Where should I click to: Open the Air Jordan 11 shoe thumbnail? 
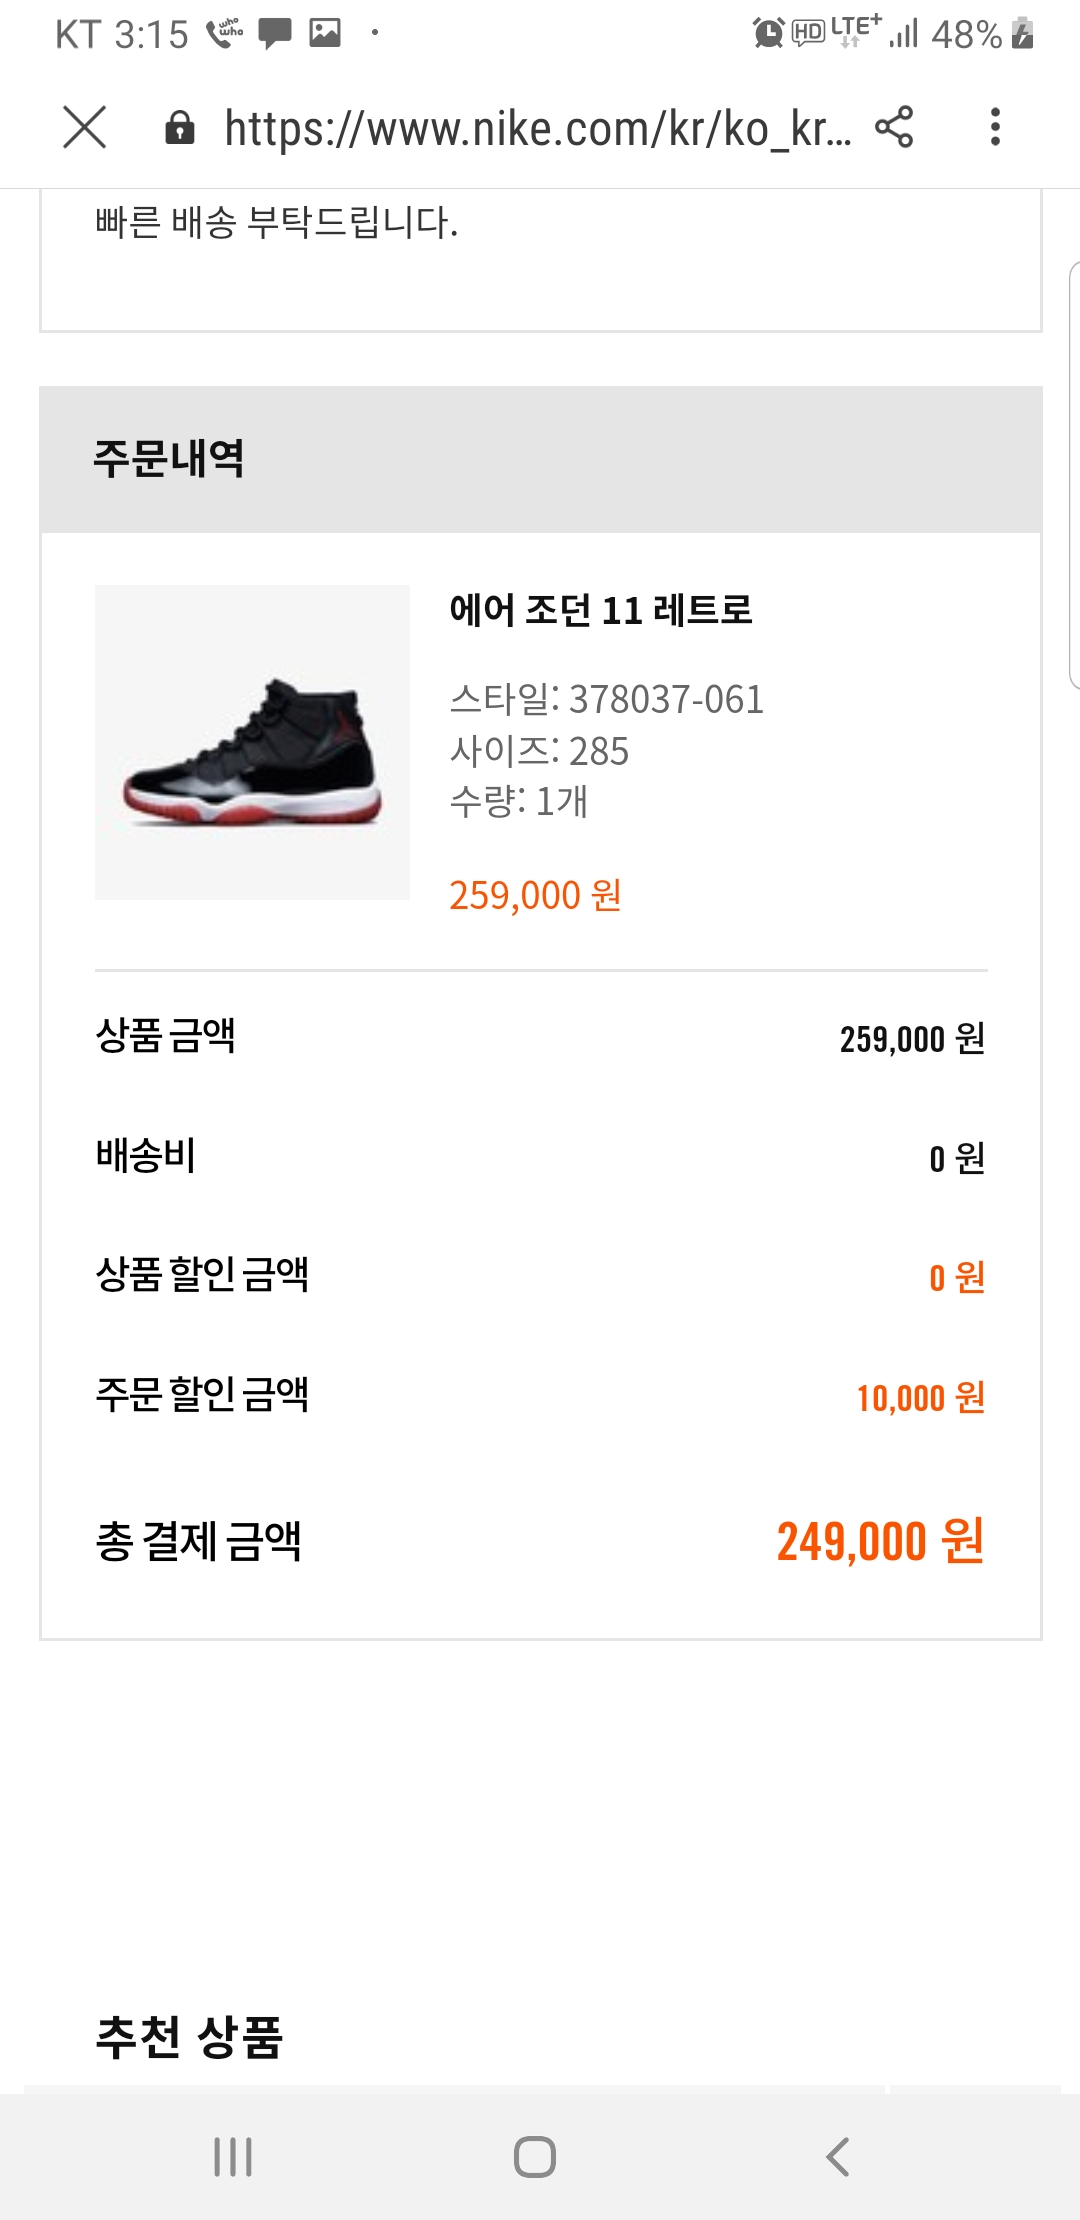(252, 742)
